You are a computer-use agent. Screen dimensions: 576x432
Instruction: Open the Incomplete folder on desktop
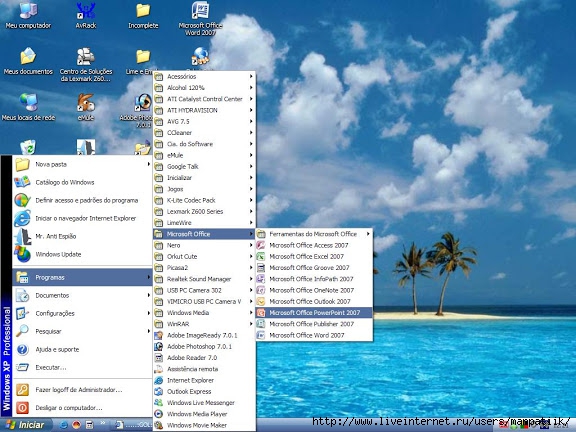tap(143, 15)
